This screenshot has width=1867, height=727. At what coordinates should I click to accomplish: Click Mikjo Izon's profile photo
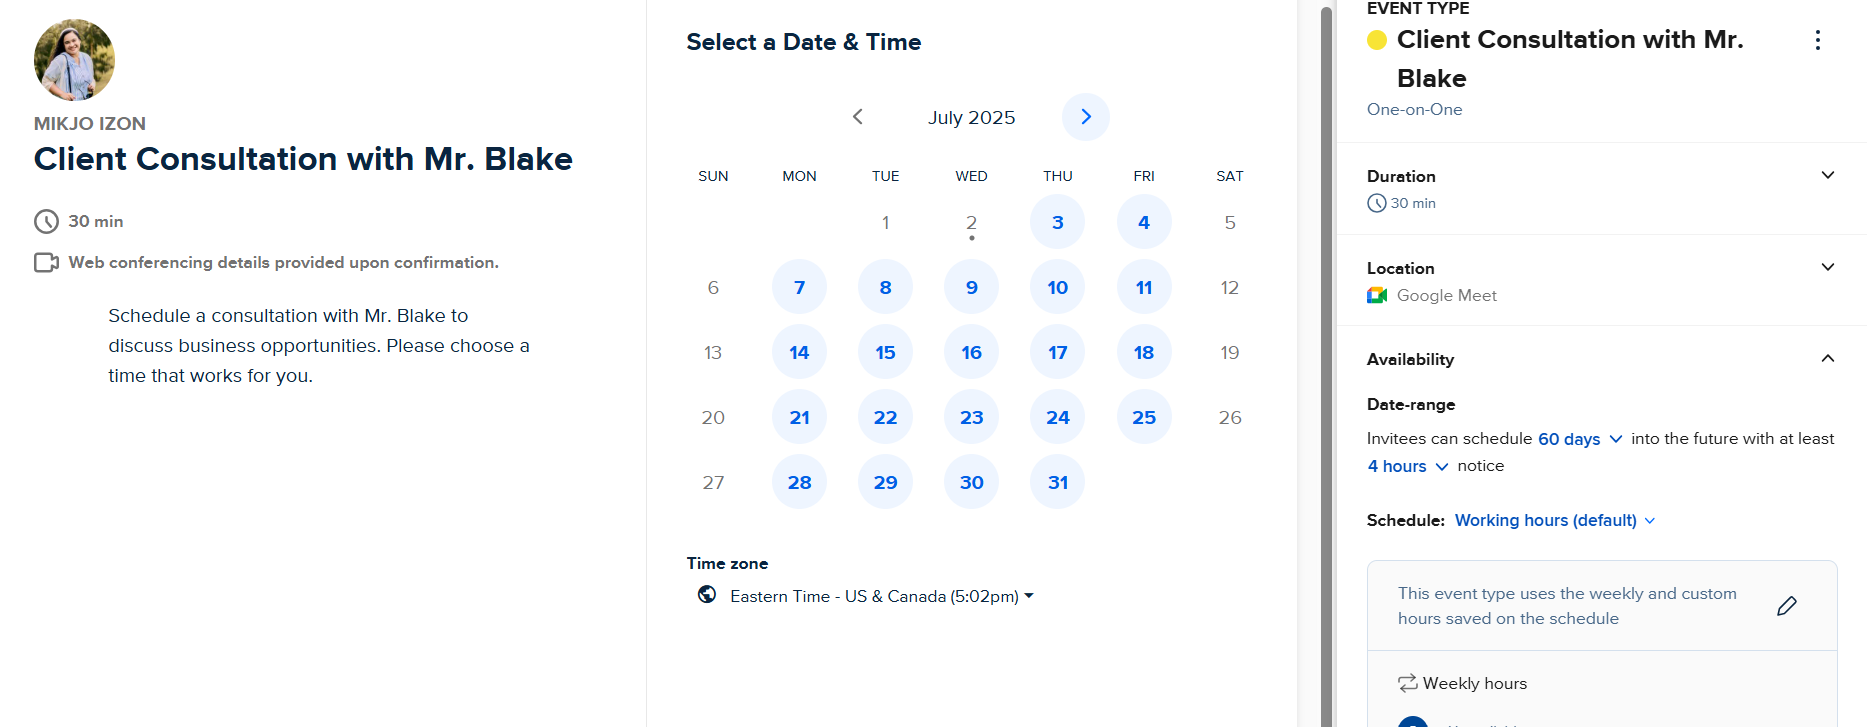tap(74, 60)
